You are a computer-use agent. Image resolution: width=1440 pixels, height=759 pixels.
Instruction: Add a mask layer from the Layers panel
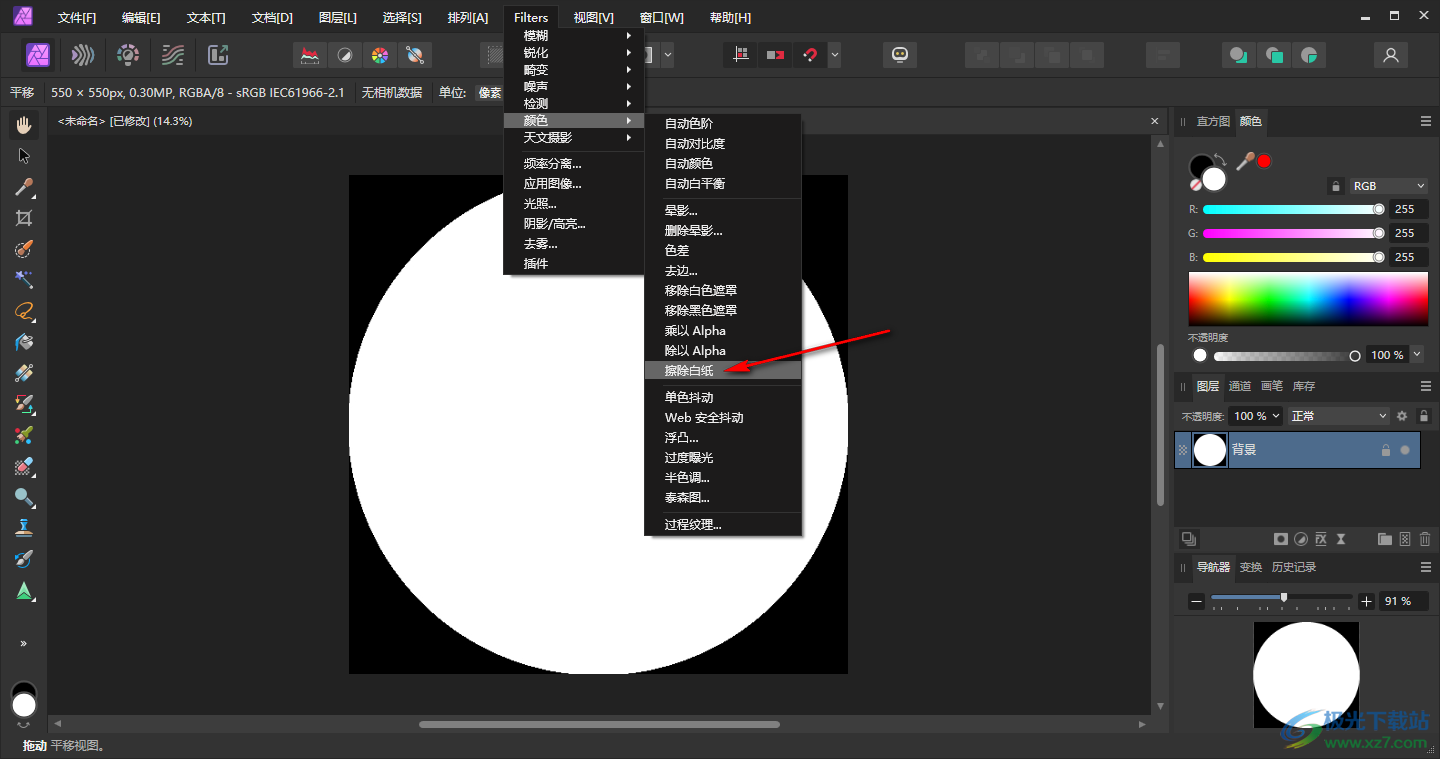pos(1280,539)
